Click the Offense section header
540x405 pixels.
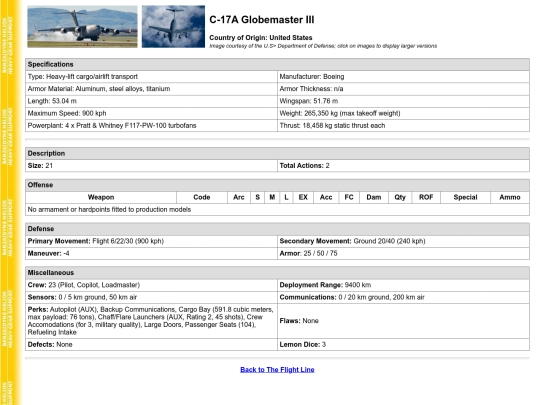(277, 185)
